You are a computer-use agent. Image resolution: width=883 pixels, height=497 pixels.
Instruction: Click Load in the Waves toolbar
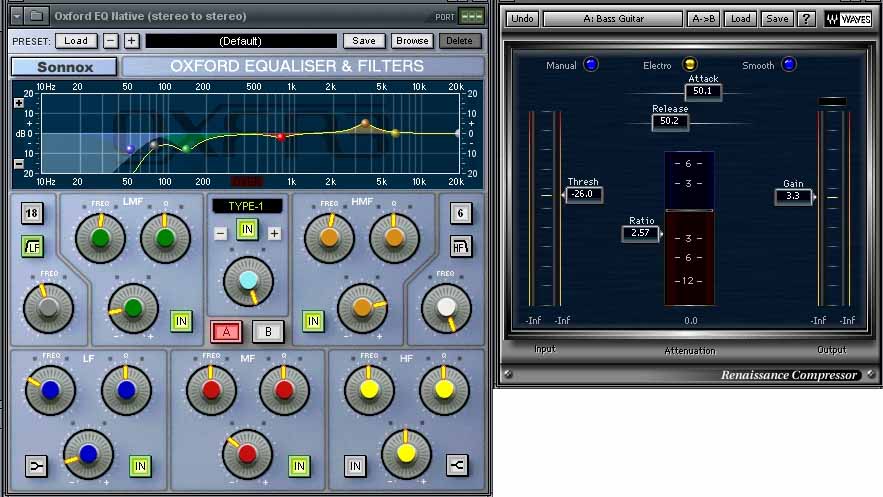point(741,19)
